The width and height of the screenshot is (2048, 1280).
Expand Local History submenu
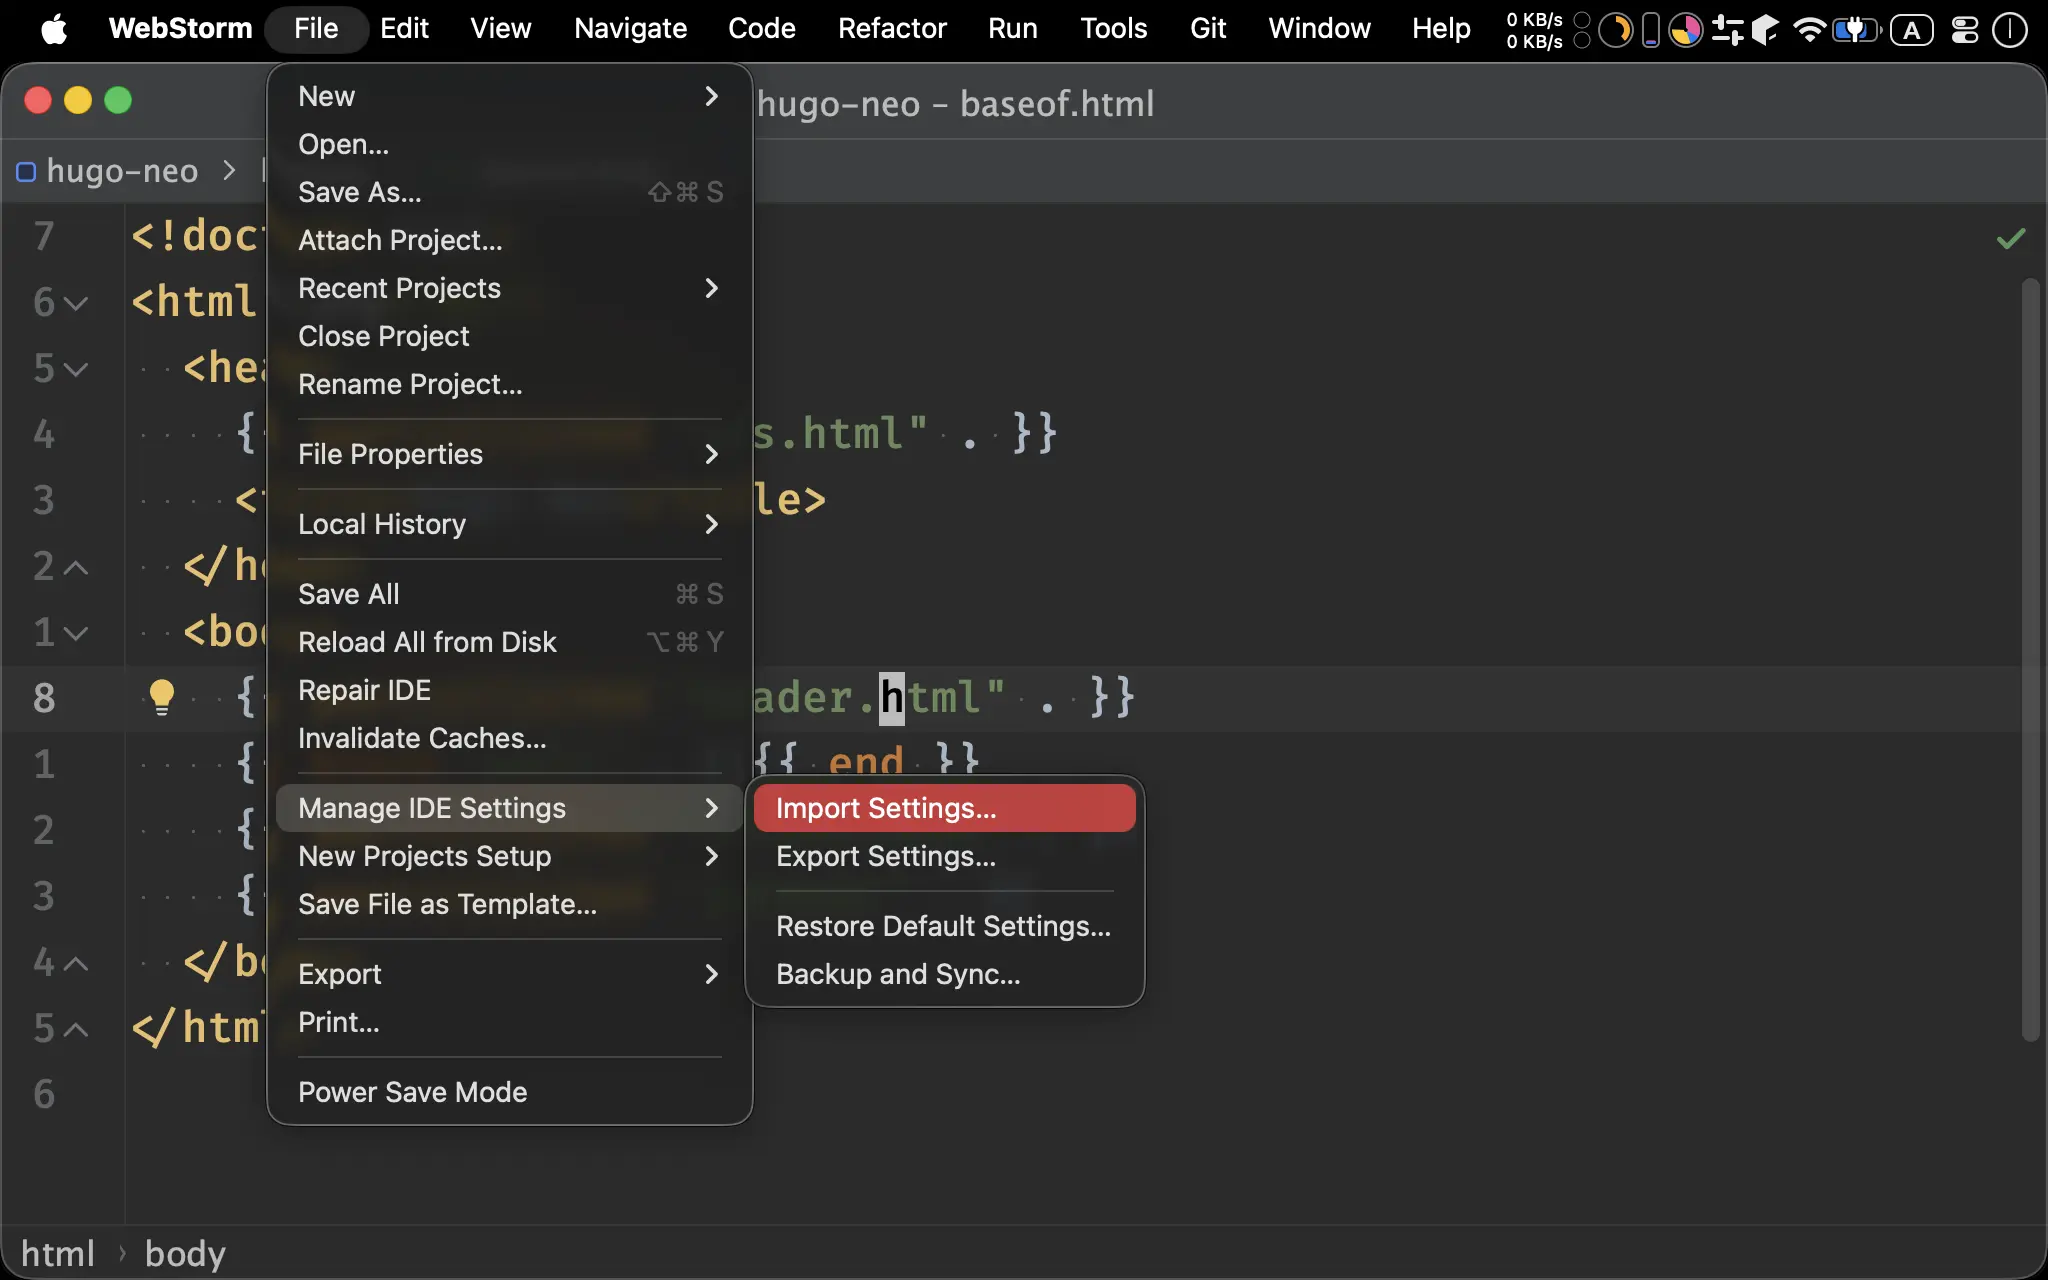(x=509, y=524)
